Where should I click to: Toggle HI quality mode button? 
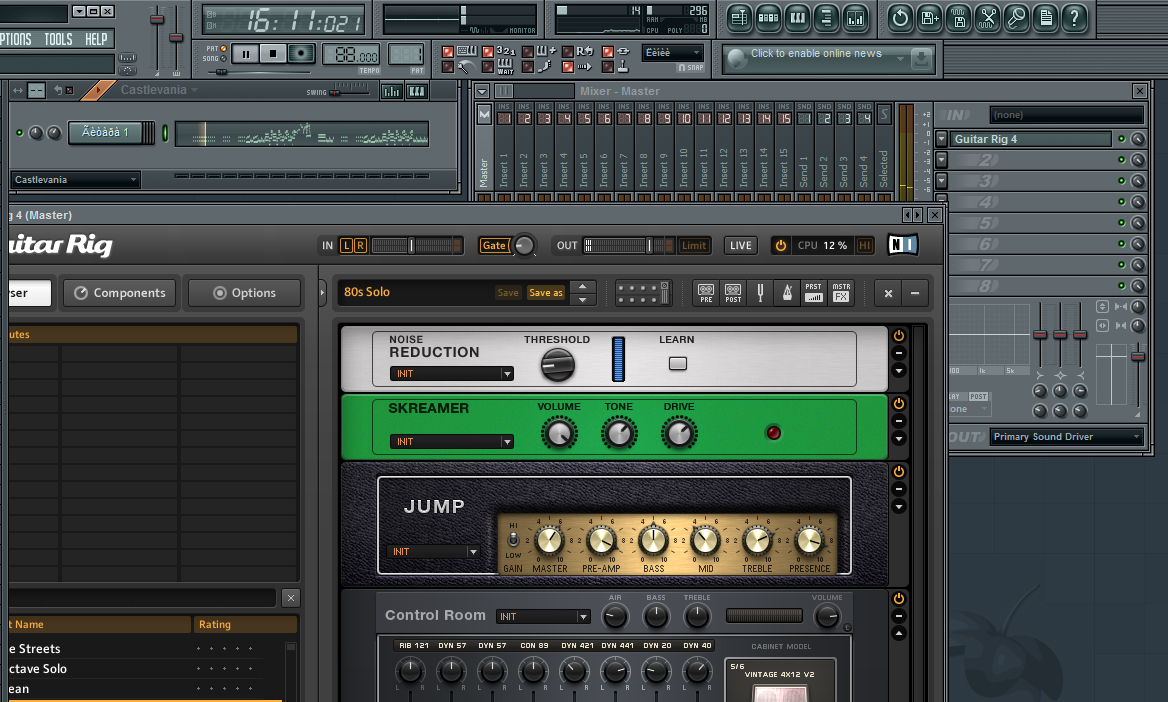point(865,245)
